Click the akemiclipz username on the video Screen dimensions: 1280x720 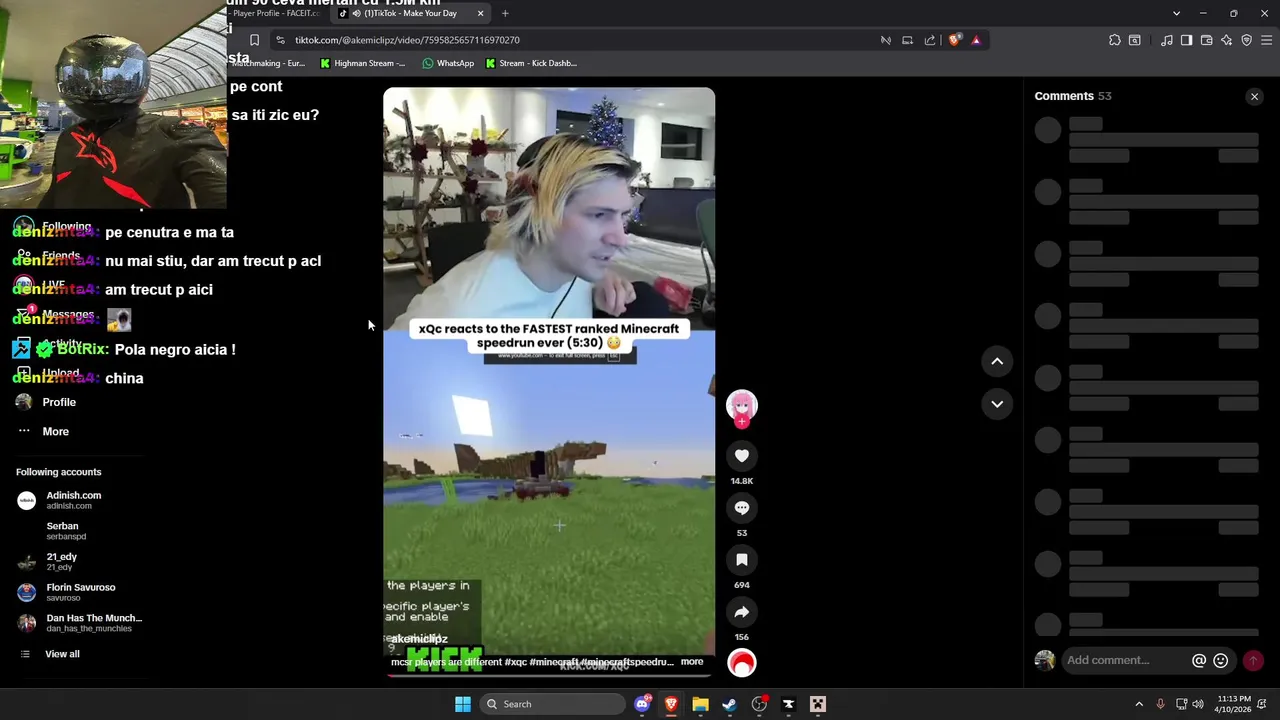tap(418, 639)
